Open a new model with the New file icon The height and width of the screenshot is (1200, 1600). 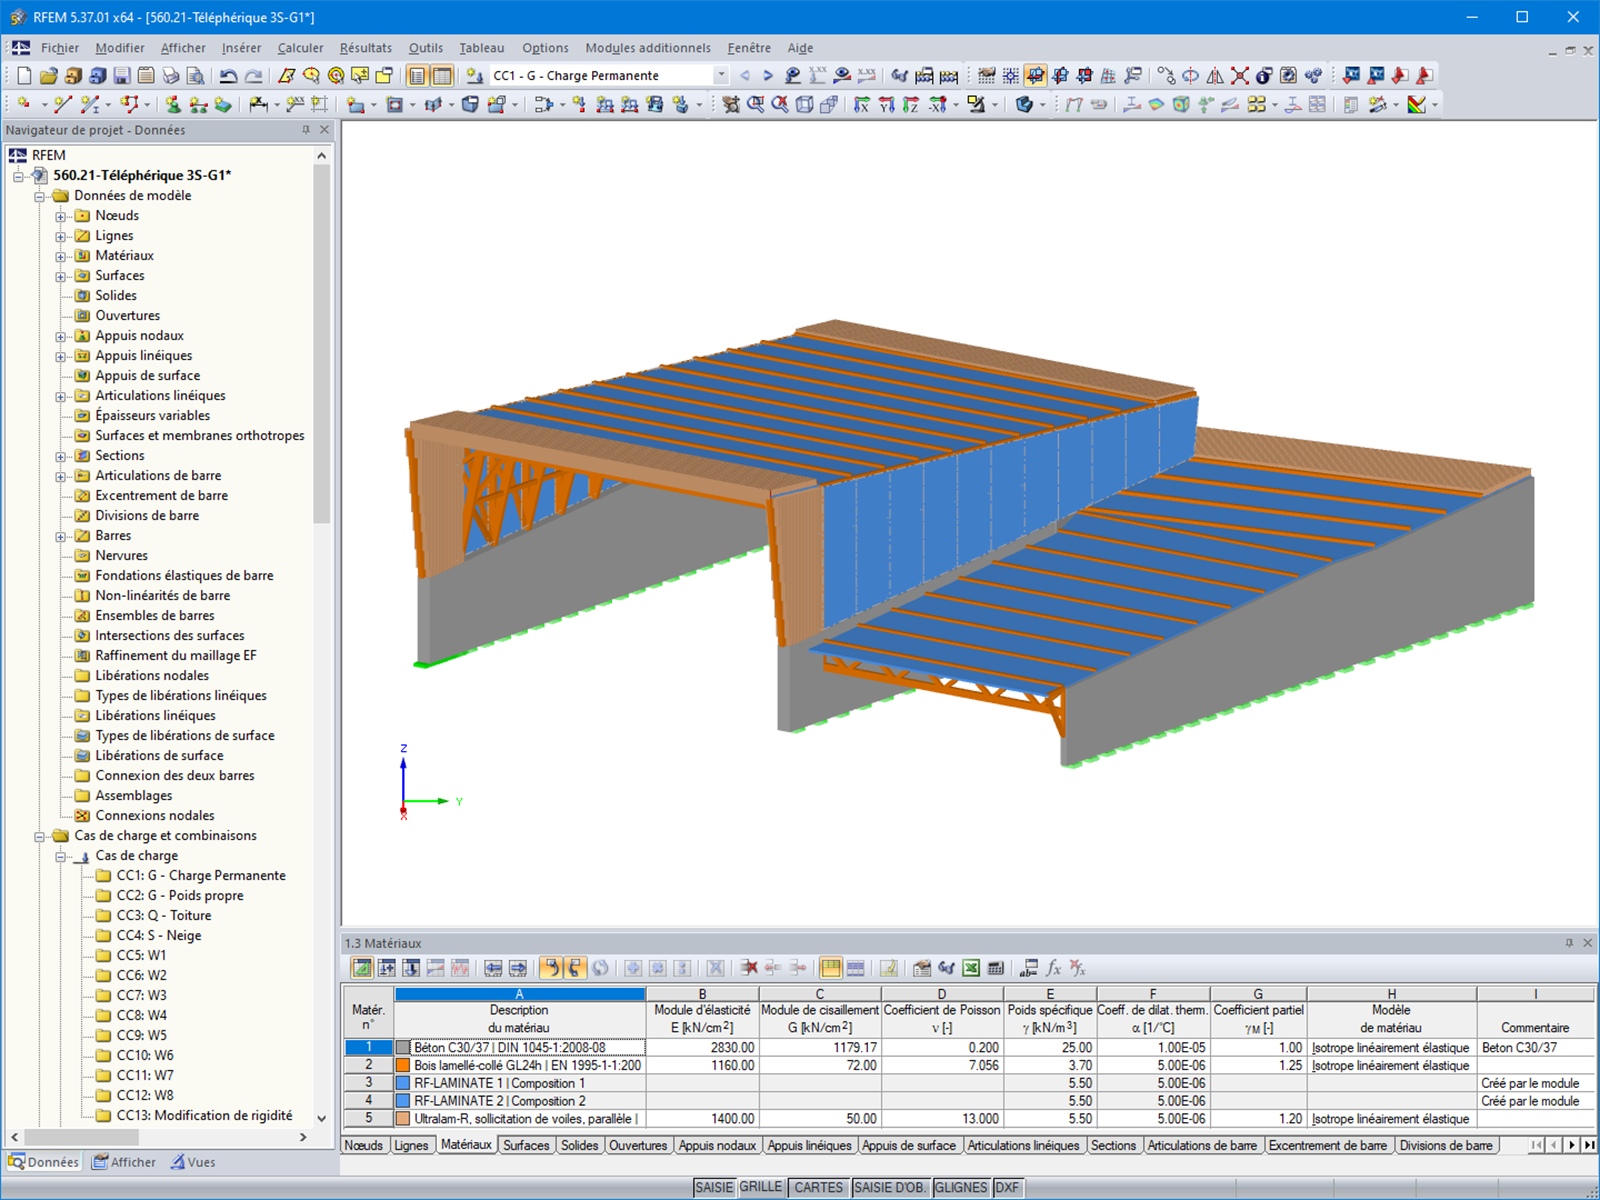(x=22, y=75)
